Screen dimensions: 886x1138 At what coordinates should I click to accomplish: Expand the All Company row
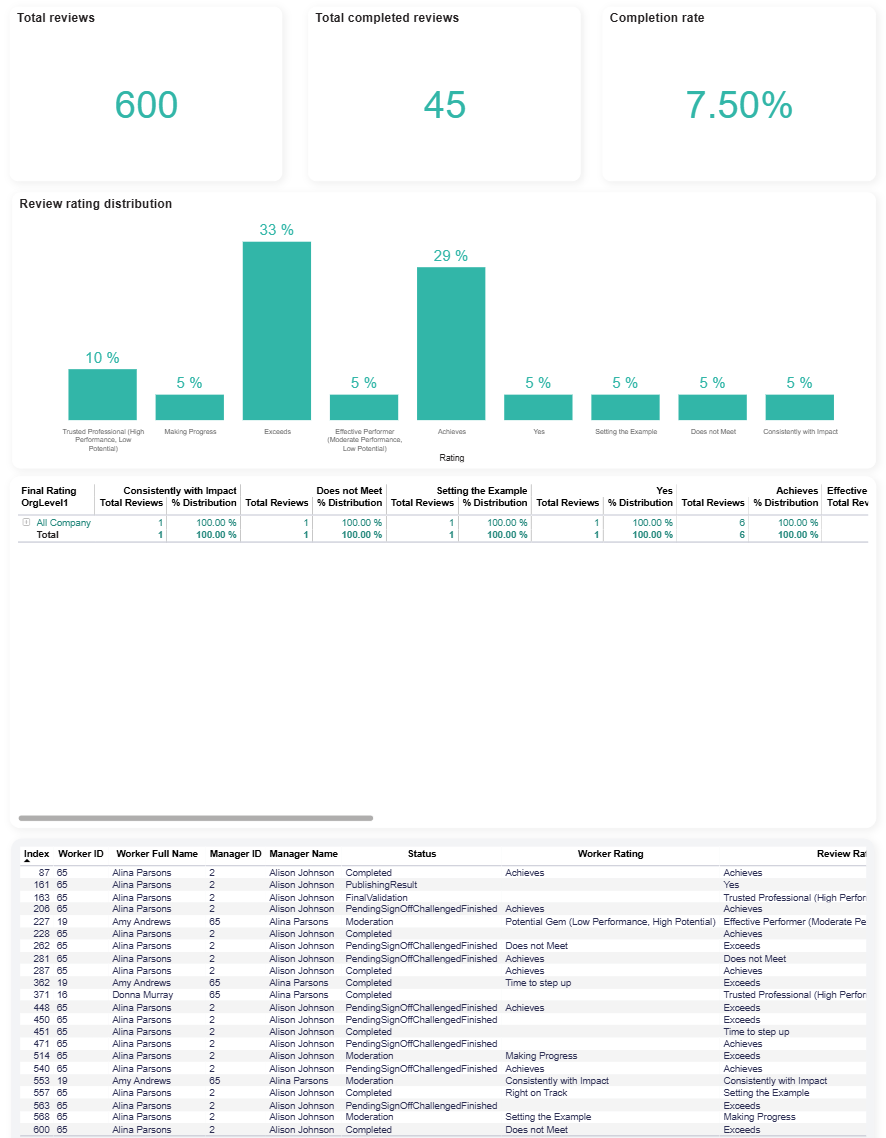click(26, 523)
